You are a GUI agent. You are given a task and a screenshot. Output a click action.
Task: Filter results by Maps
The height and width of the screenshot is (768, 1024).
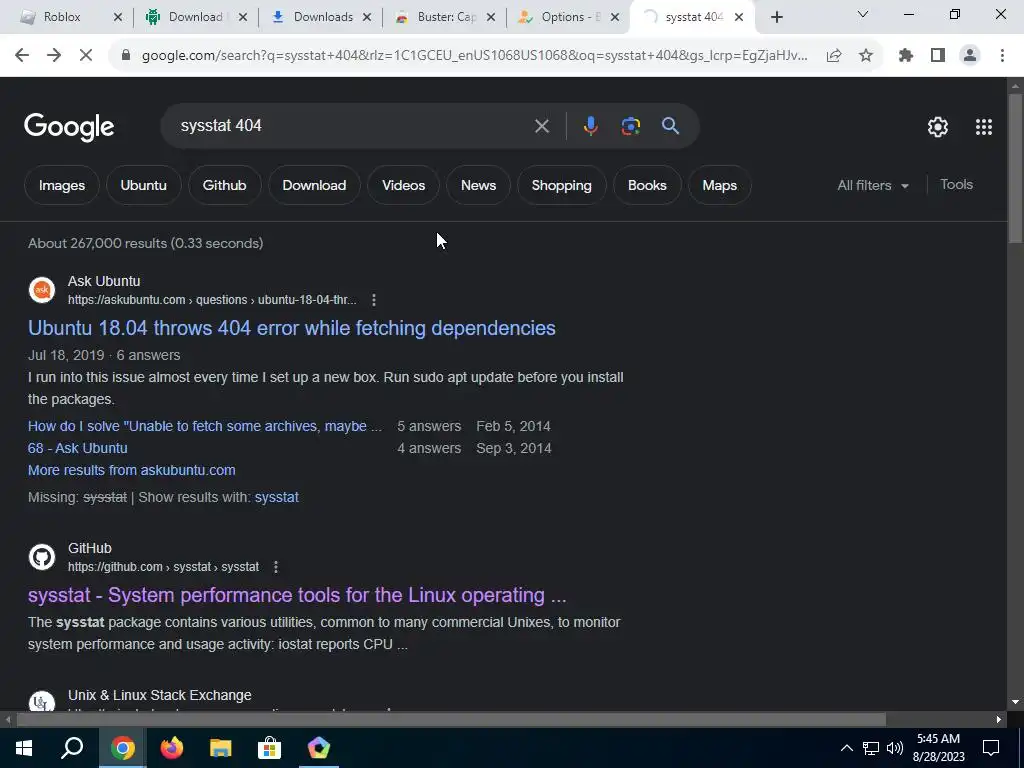coord(720,185)
